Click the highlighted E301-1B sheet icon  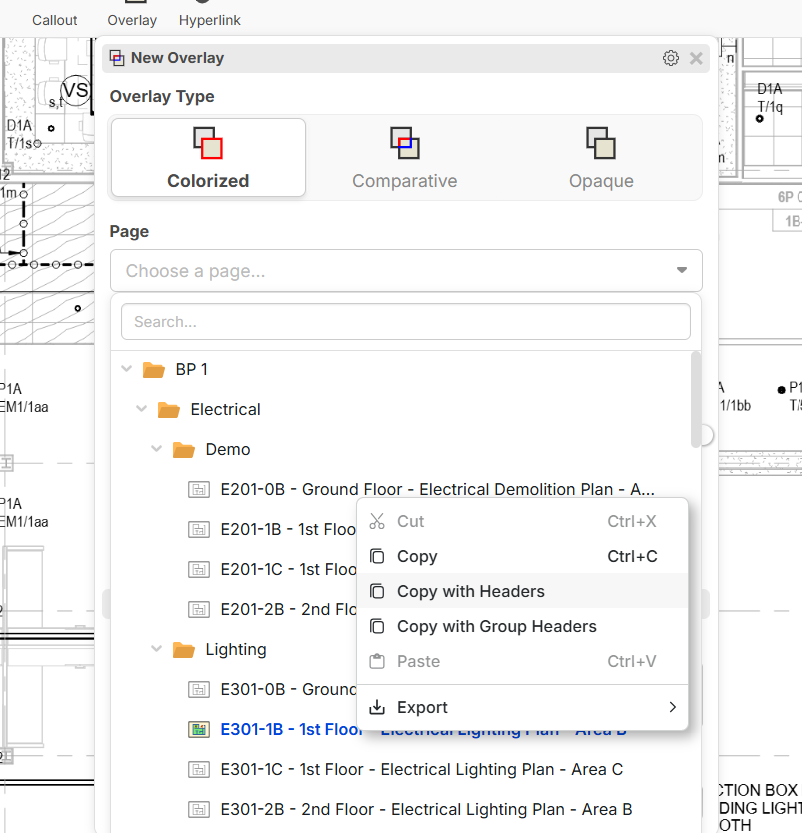pyautogui.click(x=198, y=729)
